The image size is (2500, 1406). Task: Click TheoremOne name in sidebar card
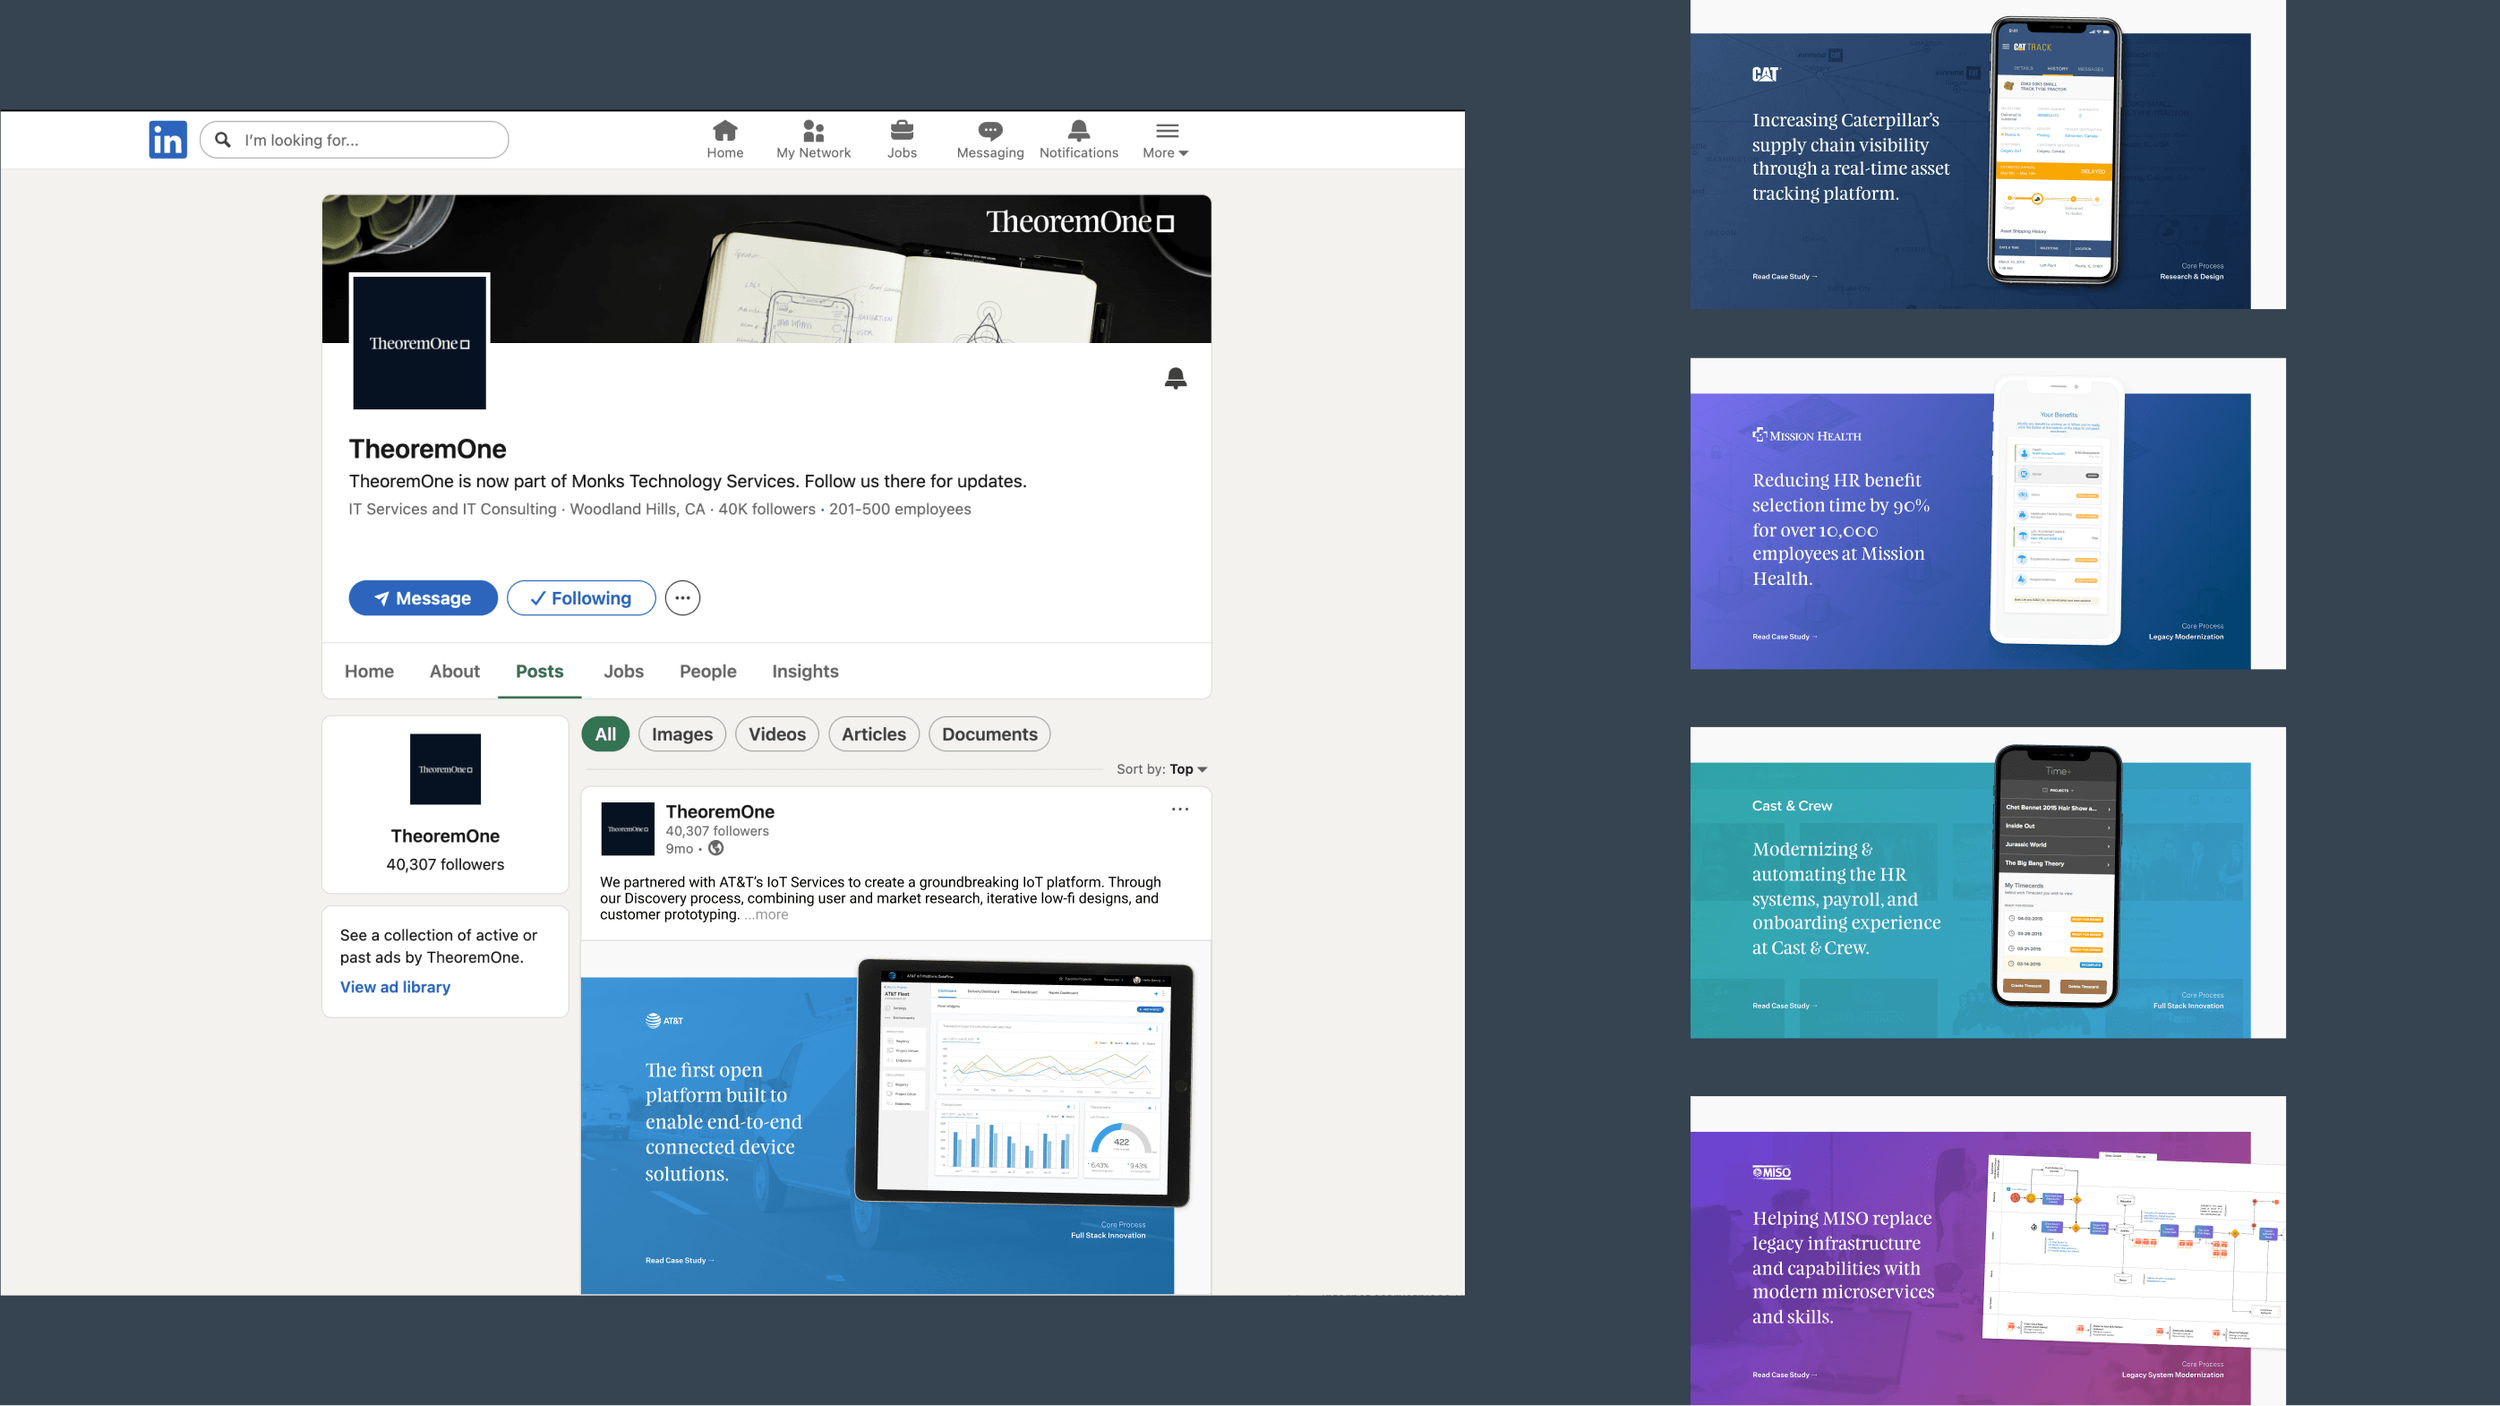tap(445, 836)
